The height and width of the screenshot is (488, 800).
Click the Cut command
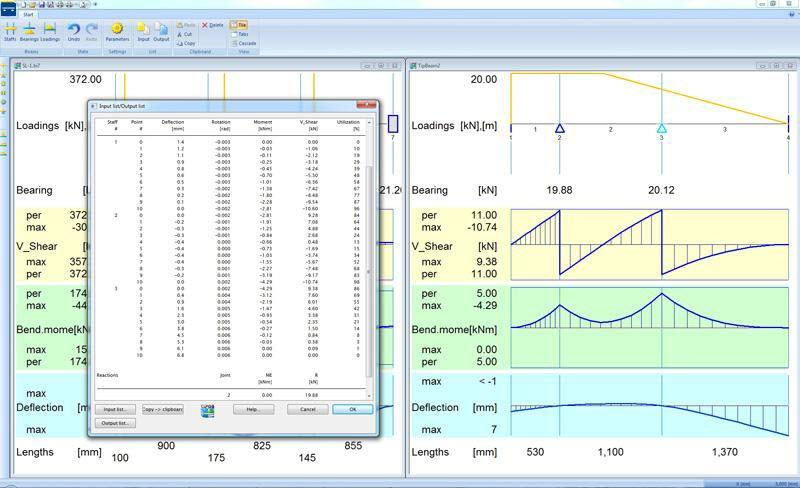(x=188, y=34)
